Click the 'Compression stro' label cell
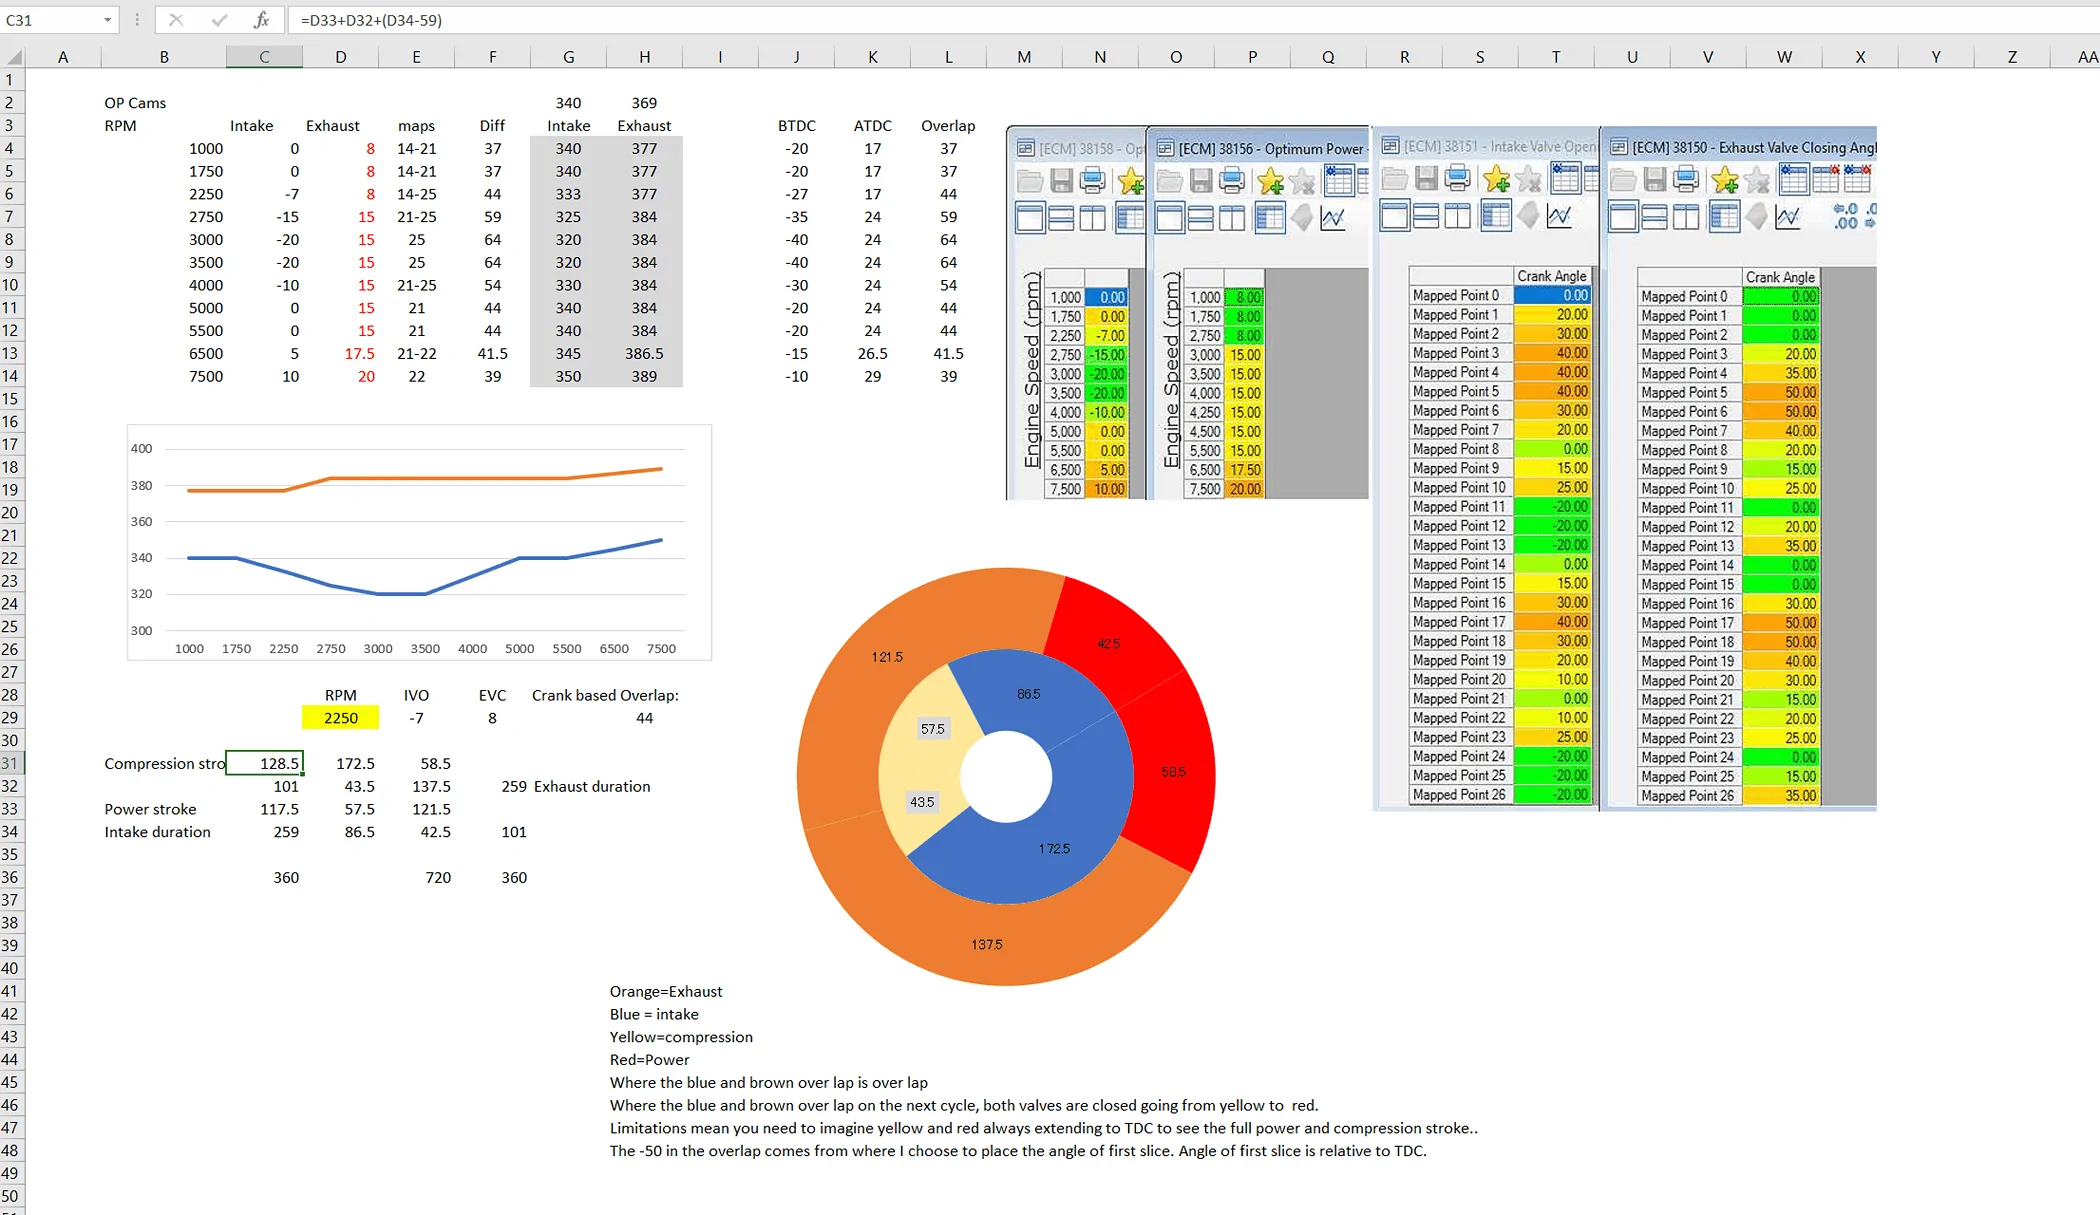The image size is (2100, 1215). pyautogui.click(x=164, y=763)
